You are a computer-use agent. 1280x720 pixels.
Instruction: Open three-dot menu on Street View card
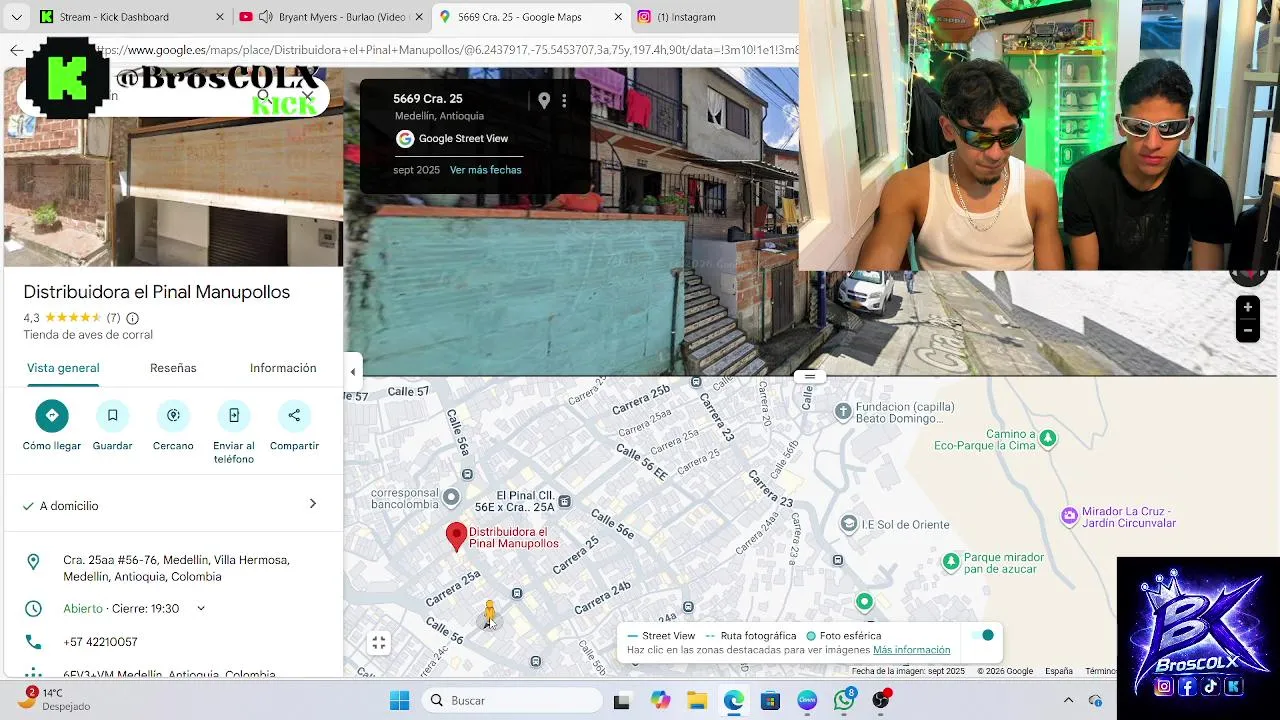tap(564, 100)
